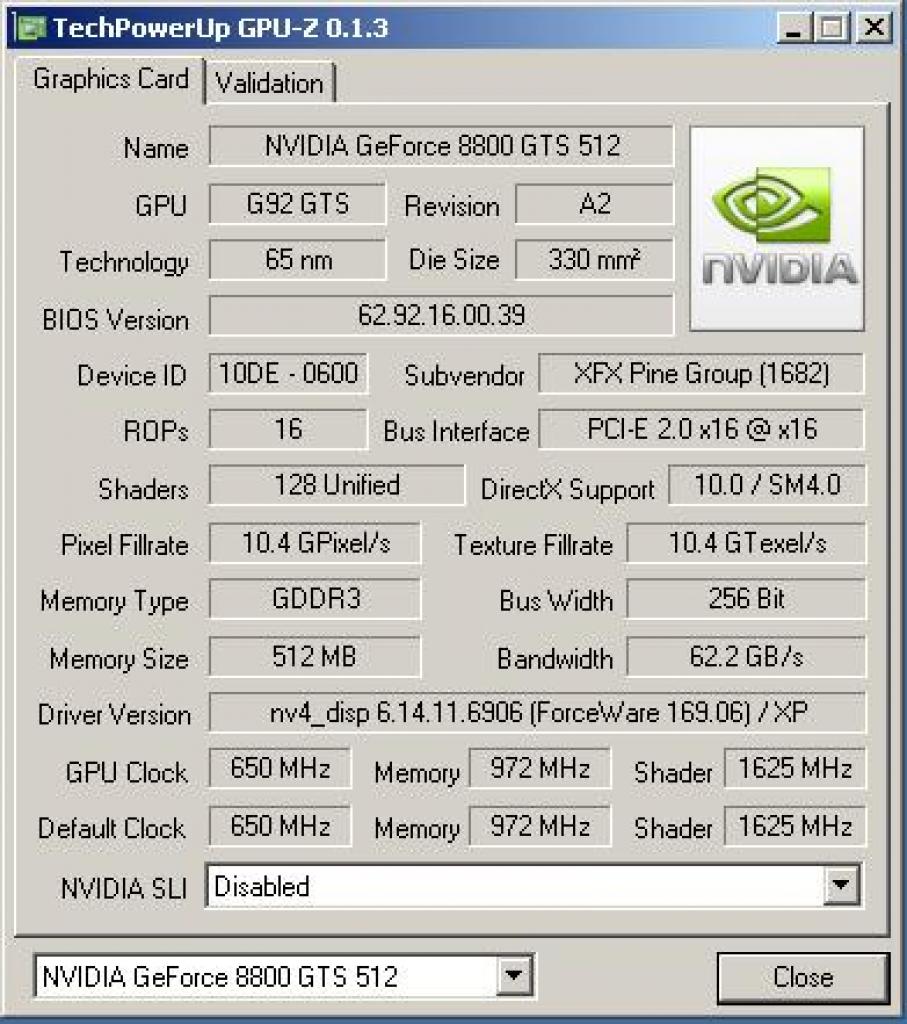Screen dimensions: 907x1024
Task: Click the Pixel Fillrate field 10.4 GPixel/s
Action: click(x=315, y=543)
